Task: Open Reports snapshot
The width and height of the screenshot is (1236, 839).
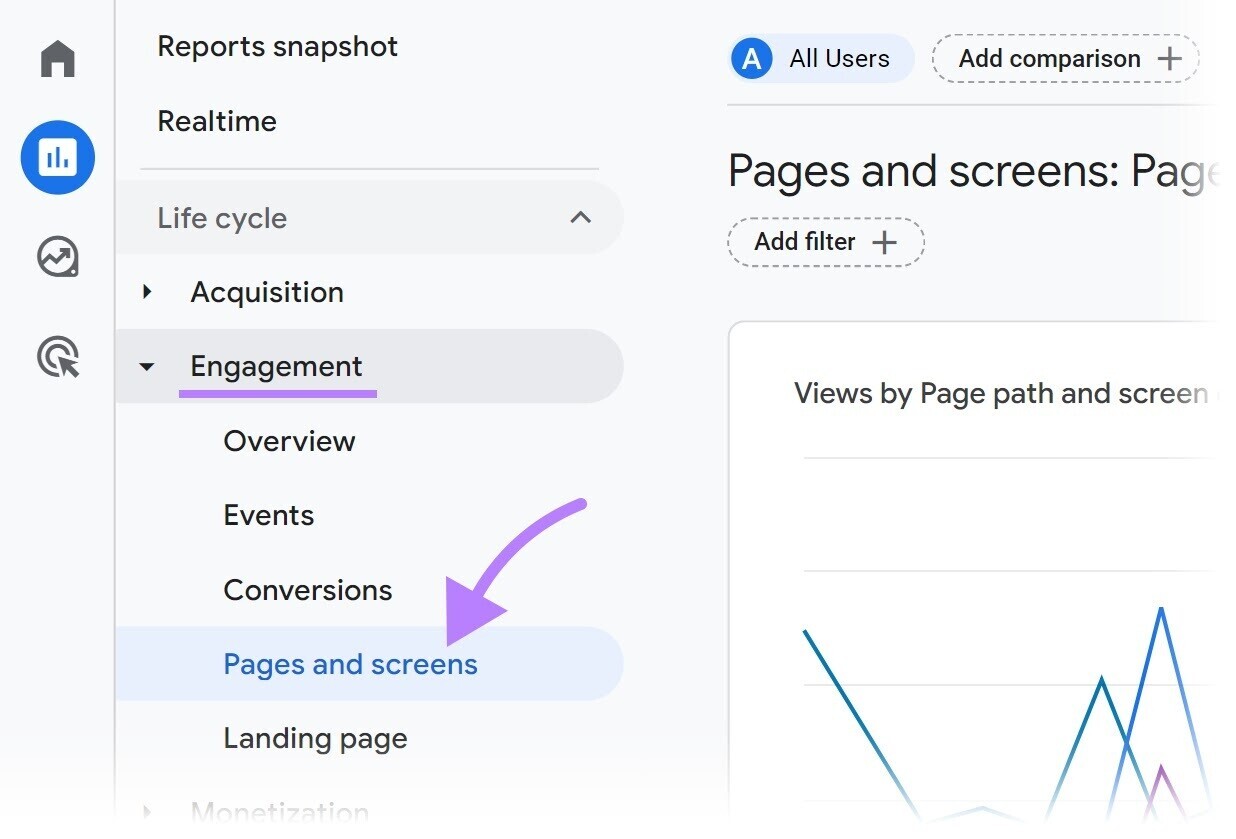Action: 277,46
